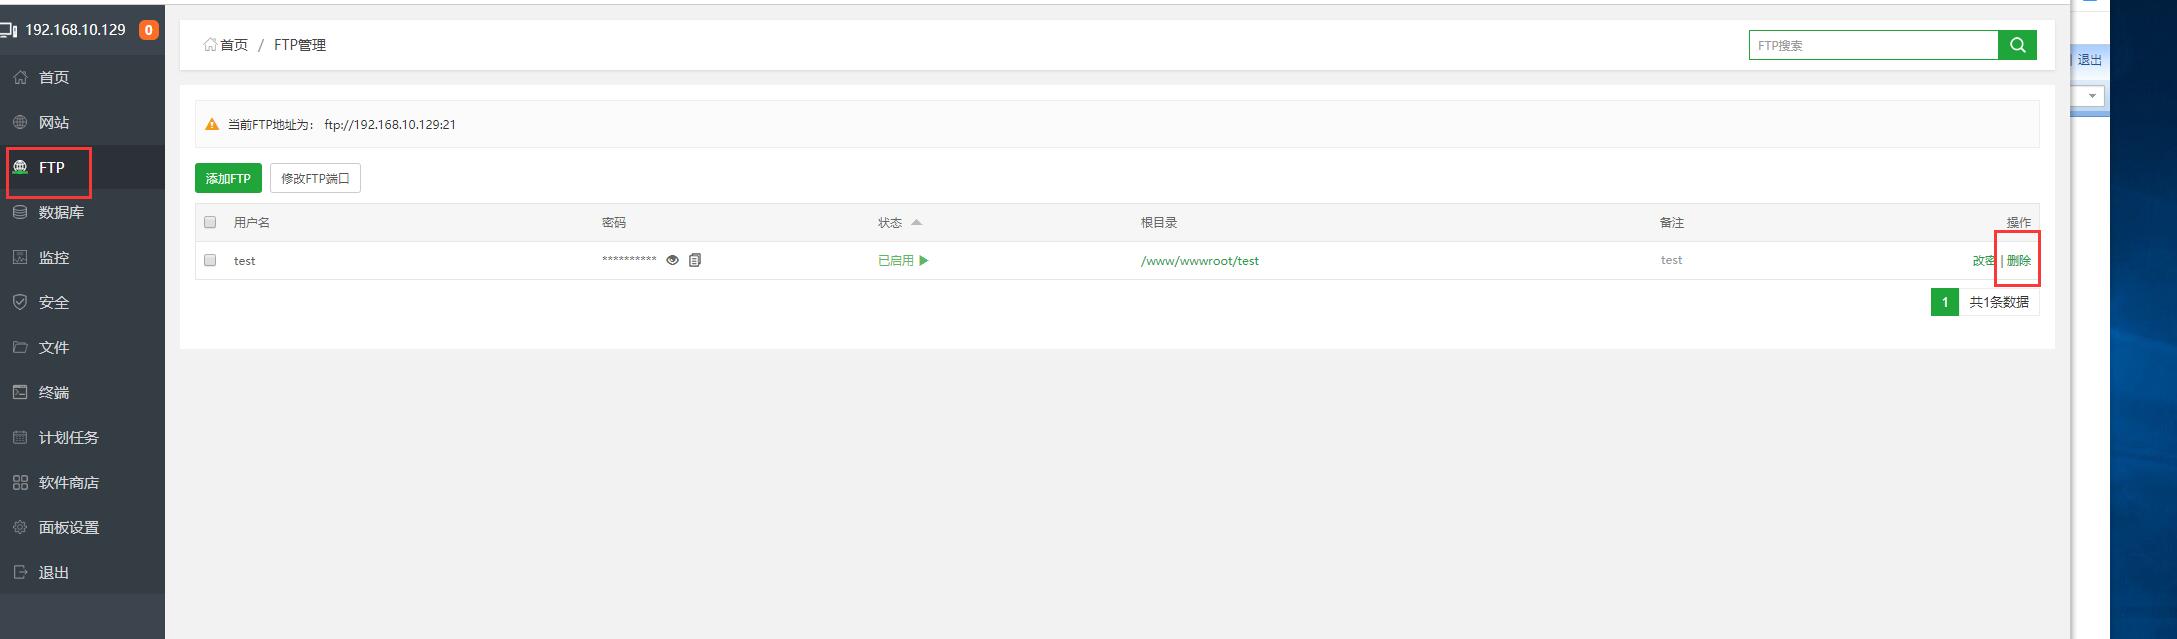The image size is (2177, 639).
Task: Click the orange warning triangle icon
Action: [212, 125]
